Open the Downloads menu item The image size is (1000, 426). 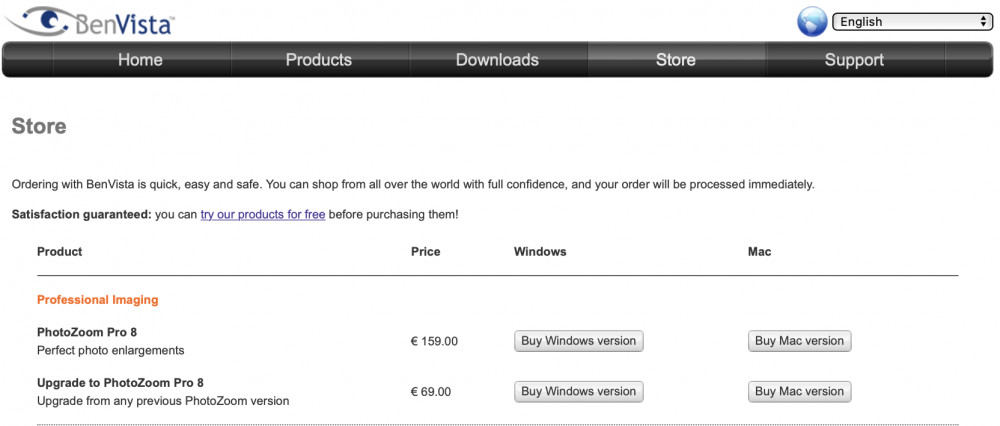pyautogui.click(x=497, y=60)
